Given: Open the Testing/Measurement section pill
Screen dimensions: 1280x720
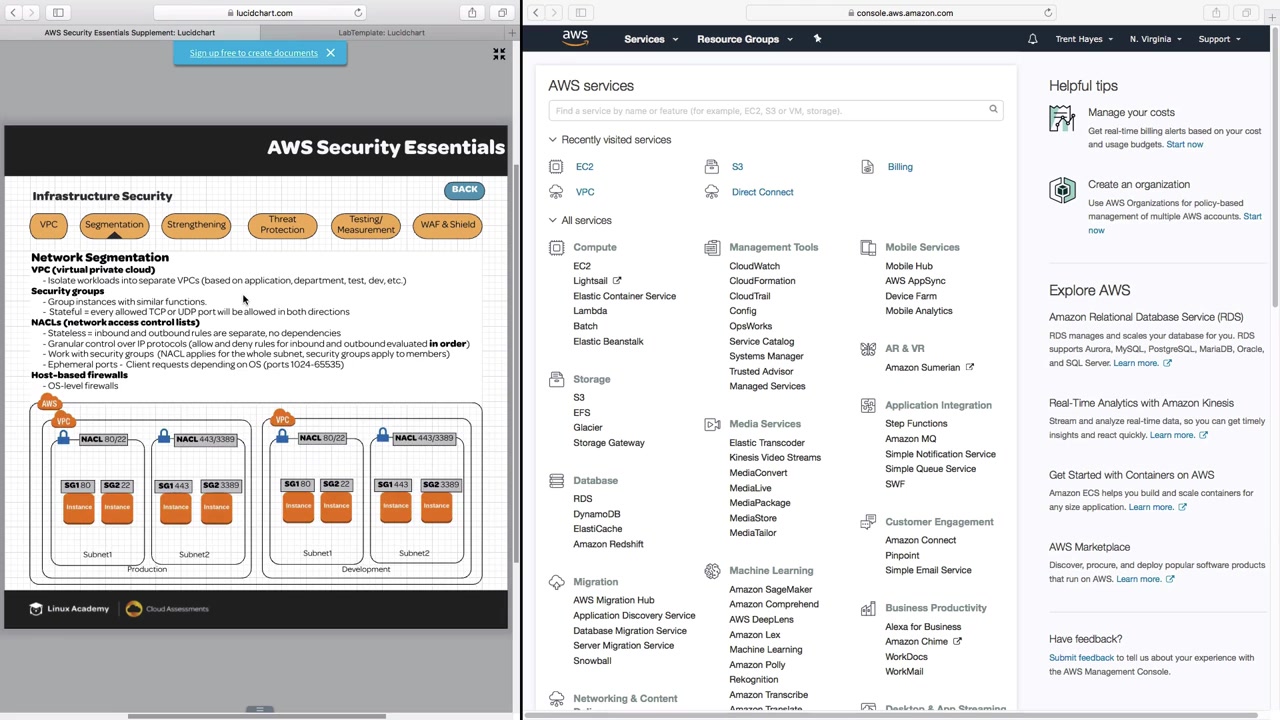Looking at the screenshot, I should point(366,225).
